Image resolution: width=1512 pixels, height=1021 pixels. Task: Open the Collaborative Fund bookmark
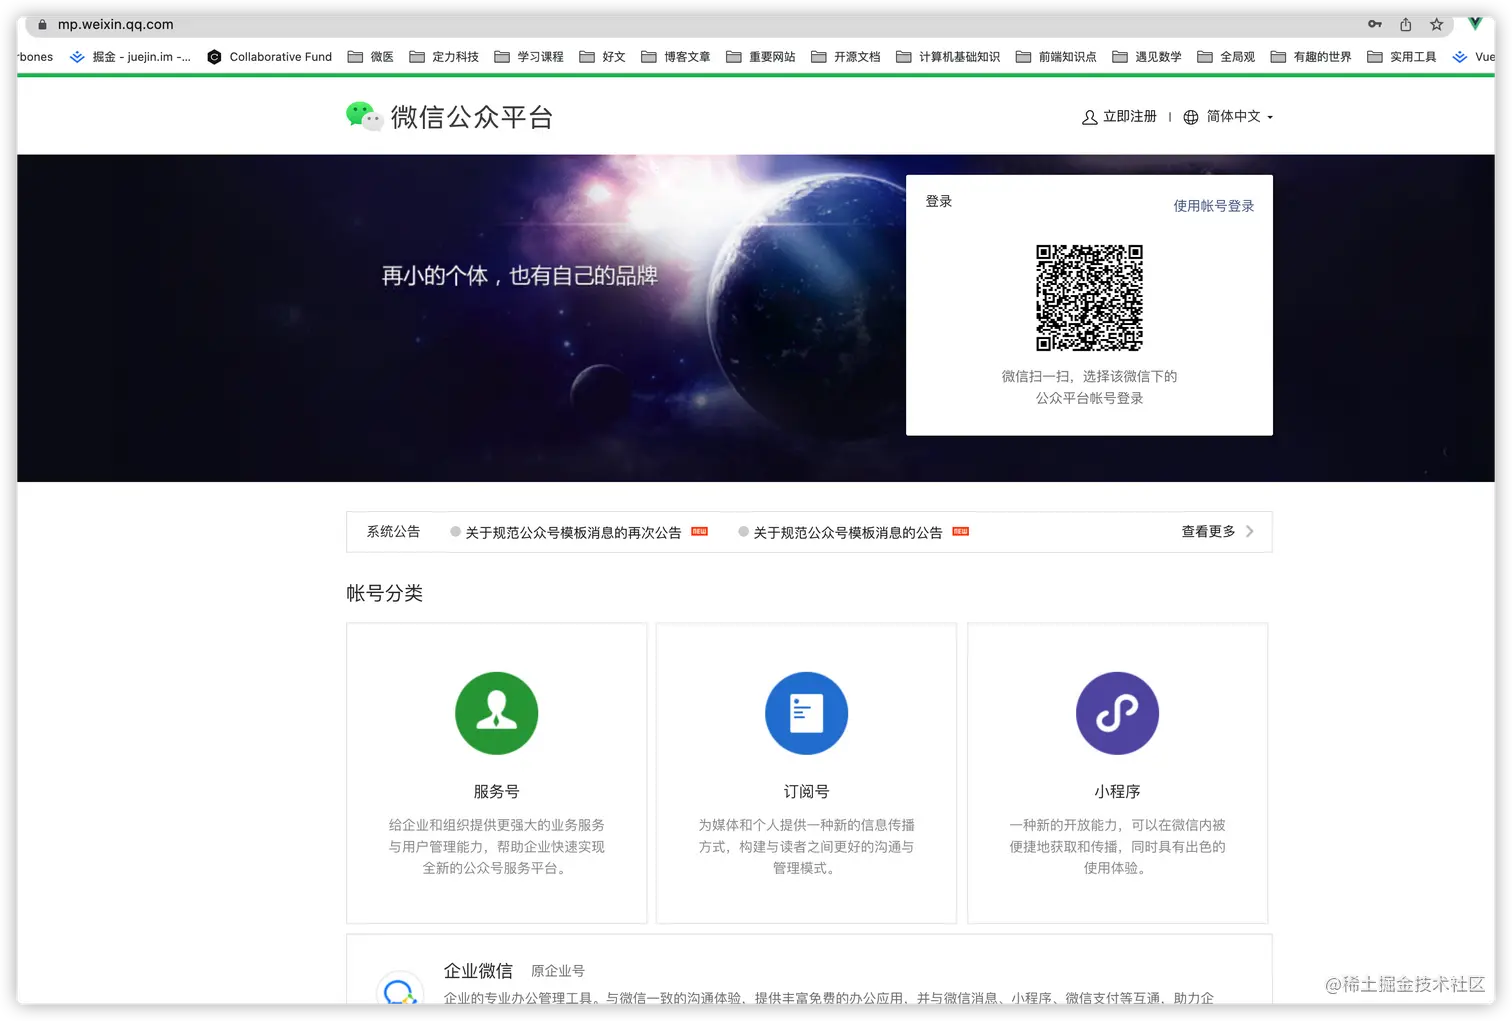(x=269, y=57)
